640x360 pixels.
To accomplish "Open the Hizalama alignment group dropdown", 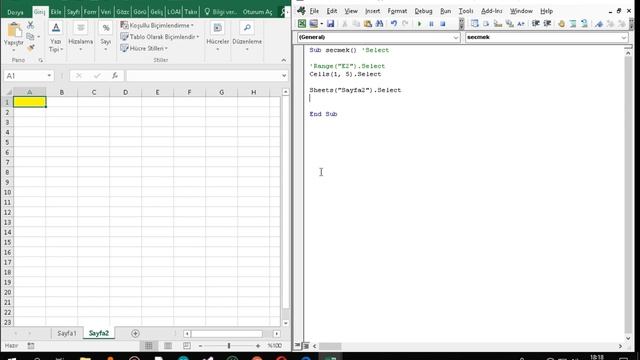I will (80, 38).
